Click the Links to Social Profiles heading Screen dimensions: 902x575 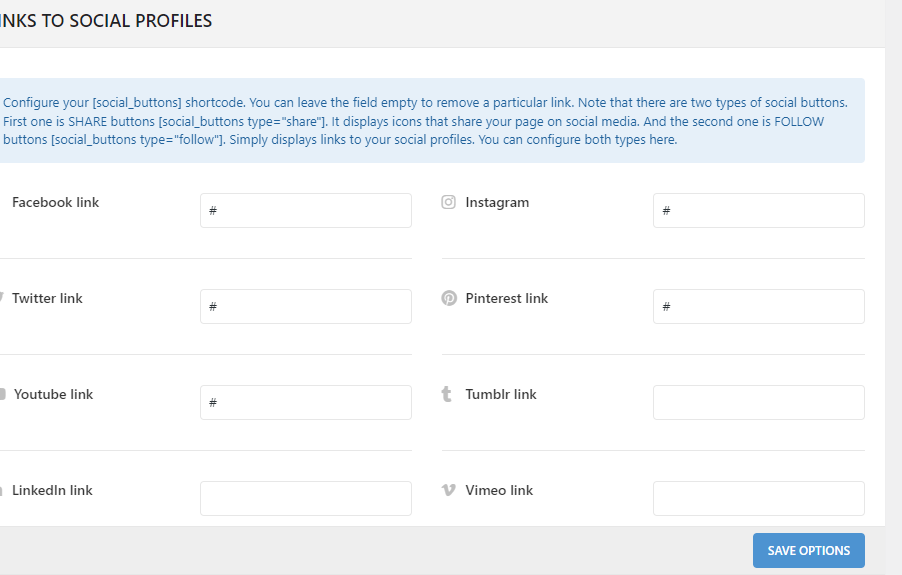[106, 21]
